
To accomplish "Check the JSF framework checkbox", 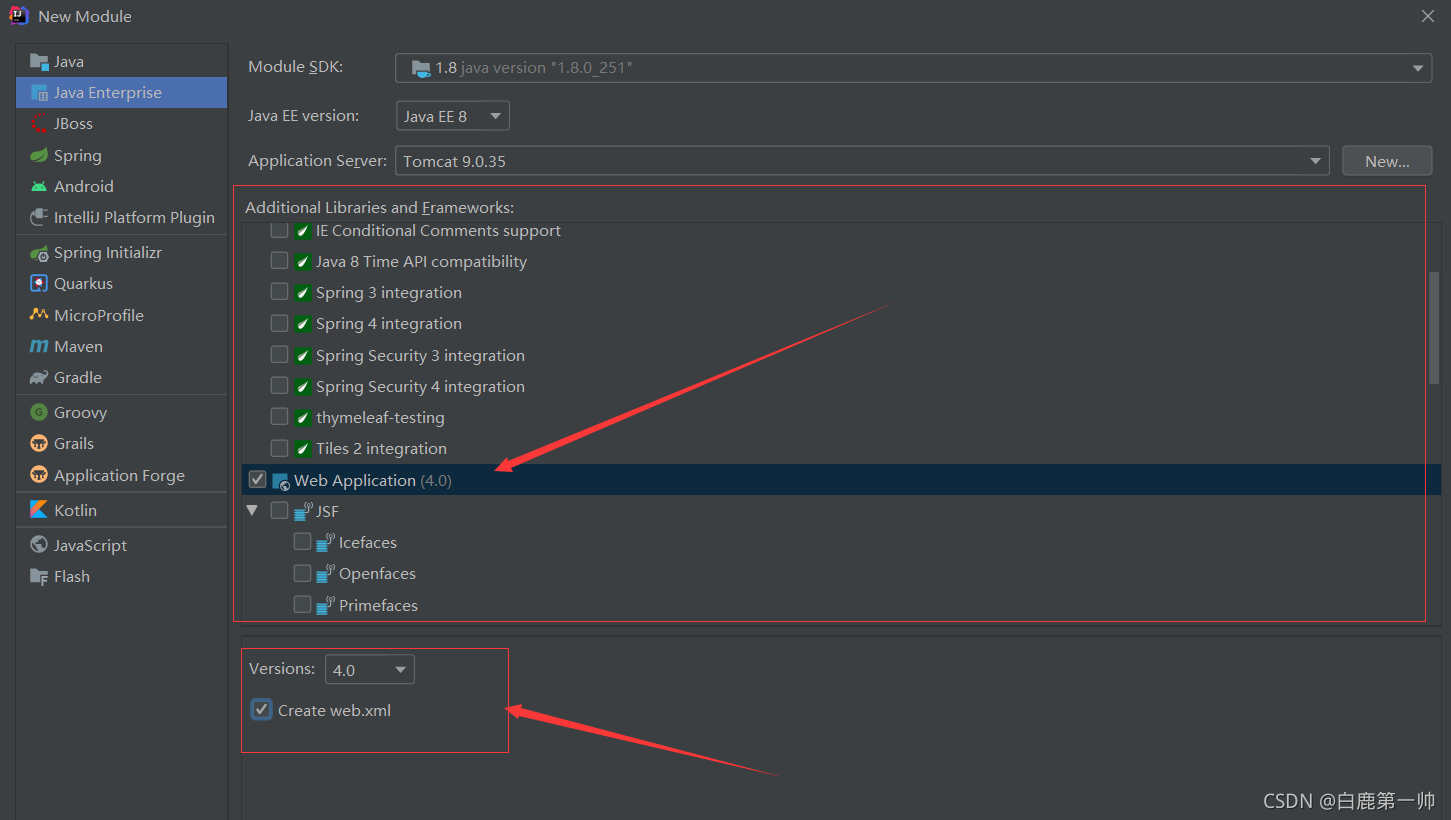I will [280, 511].
